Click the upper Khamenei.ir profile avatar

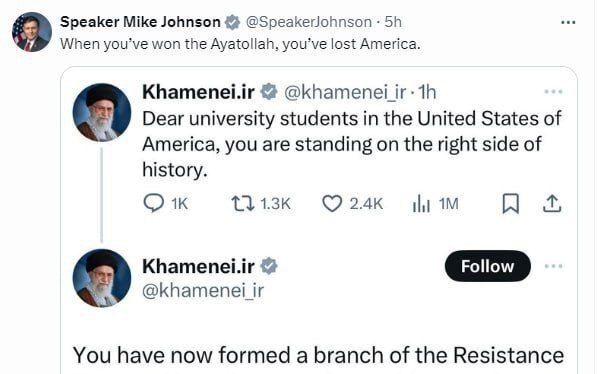[102, 112]
